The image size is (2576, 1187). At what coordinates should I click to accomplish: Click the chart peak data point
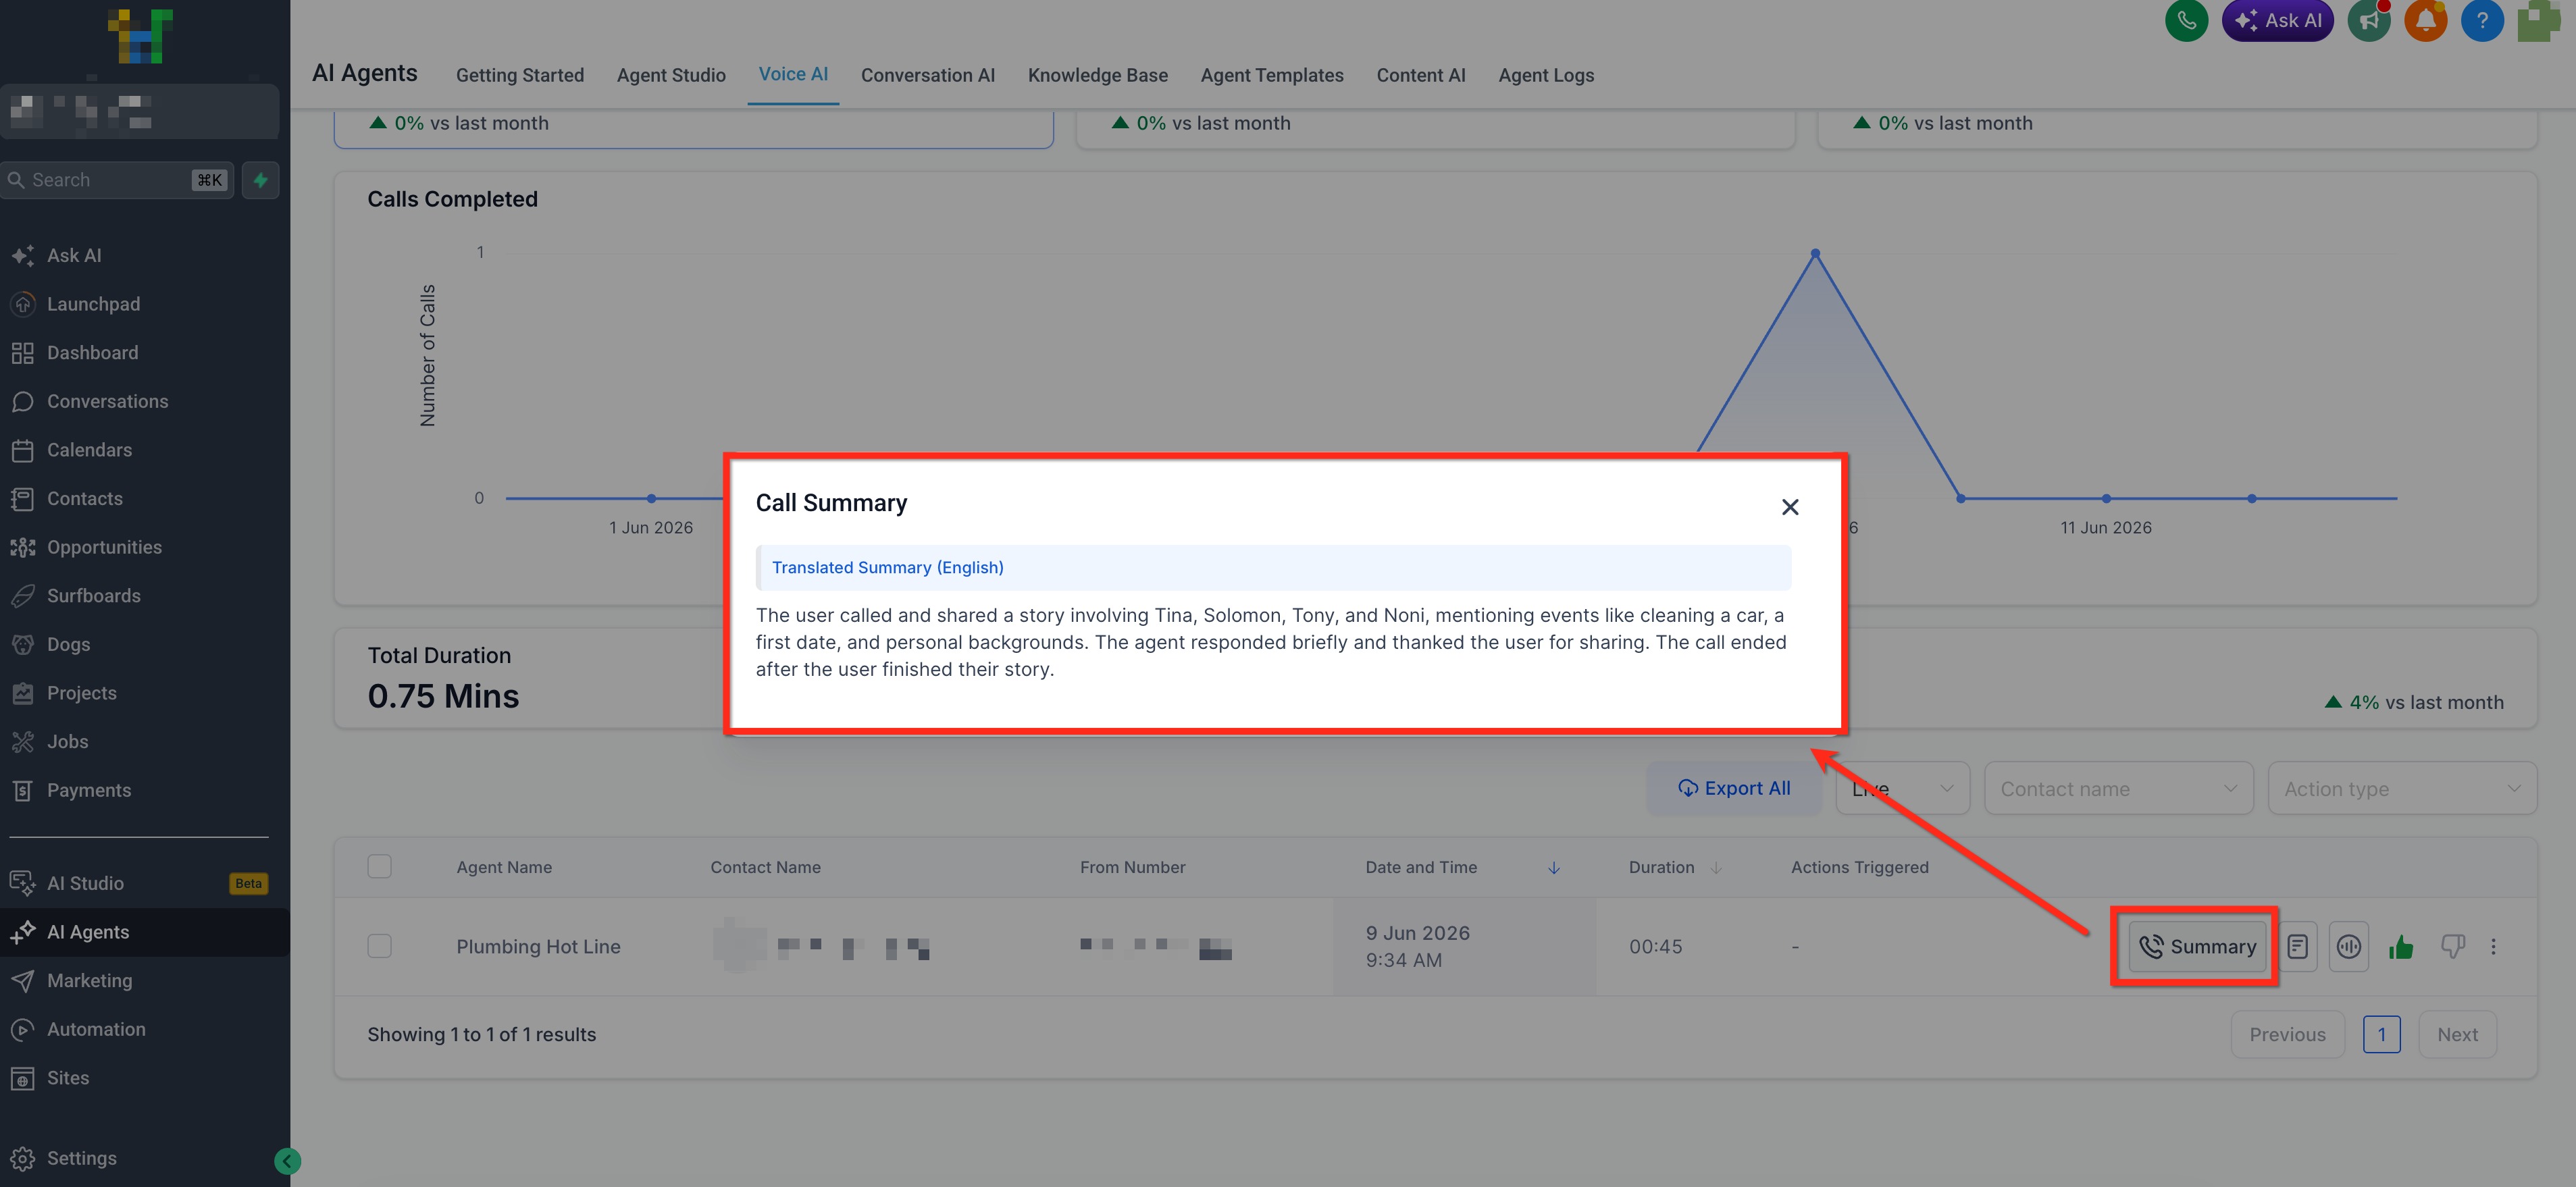click(1815, 253)
